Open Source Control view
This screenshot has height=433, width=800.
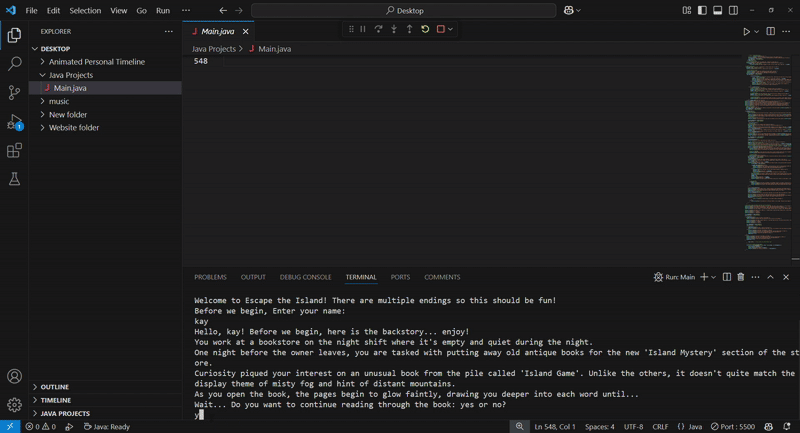(x=14, y=92)
